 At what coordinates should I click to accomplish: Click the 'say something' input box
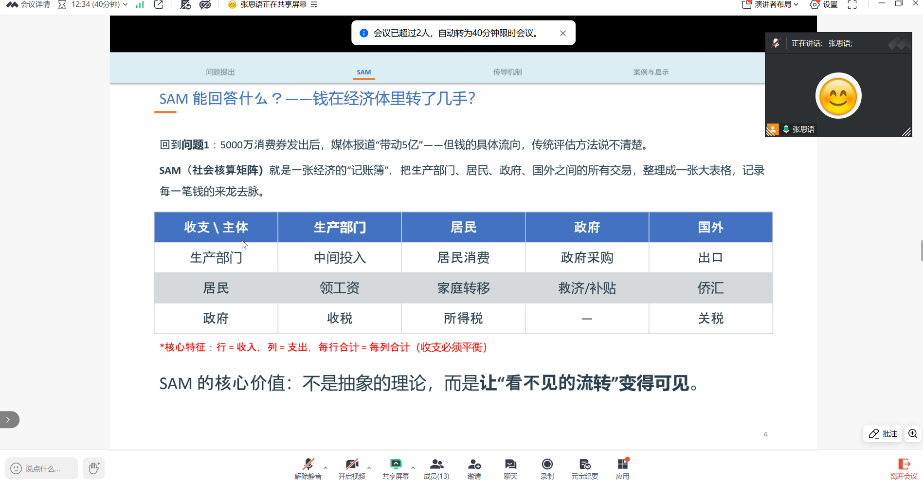coord(41,468)
